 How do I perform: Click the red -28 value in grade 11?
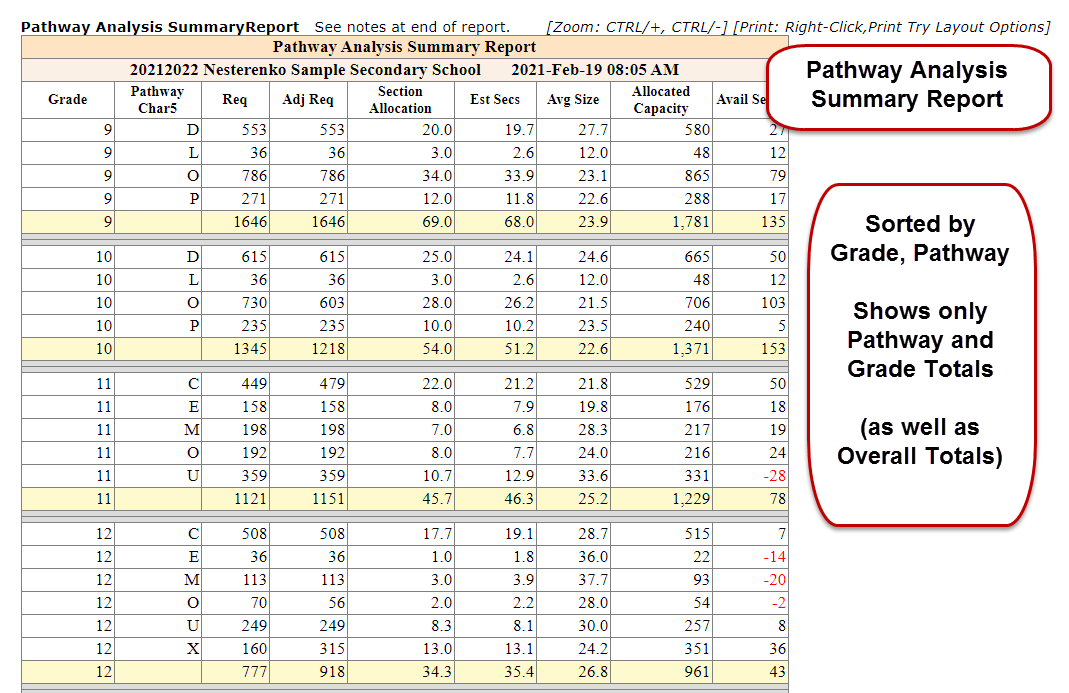click(773, 476)
